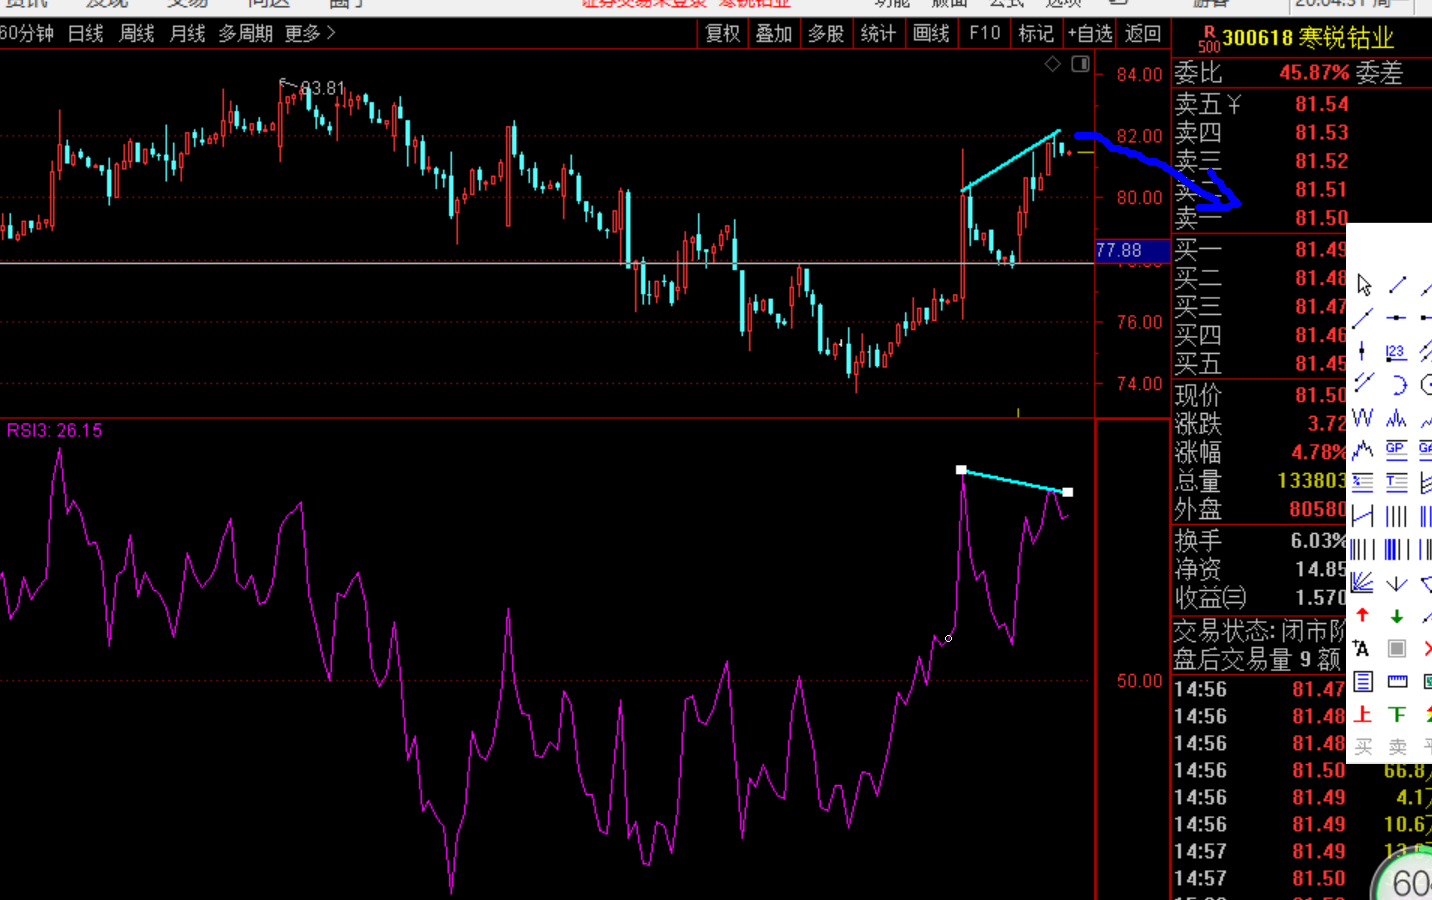
Task: Select the GP golden ratio tool
Action: coord(1396,450)
